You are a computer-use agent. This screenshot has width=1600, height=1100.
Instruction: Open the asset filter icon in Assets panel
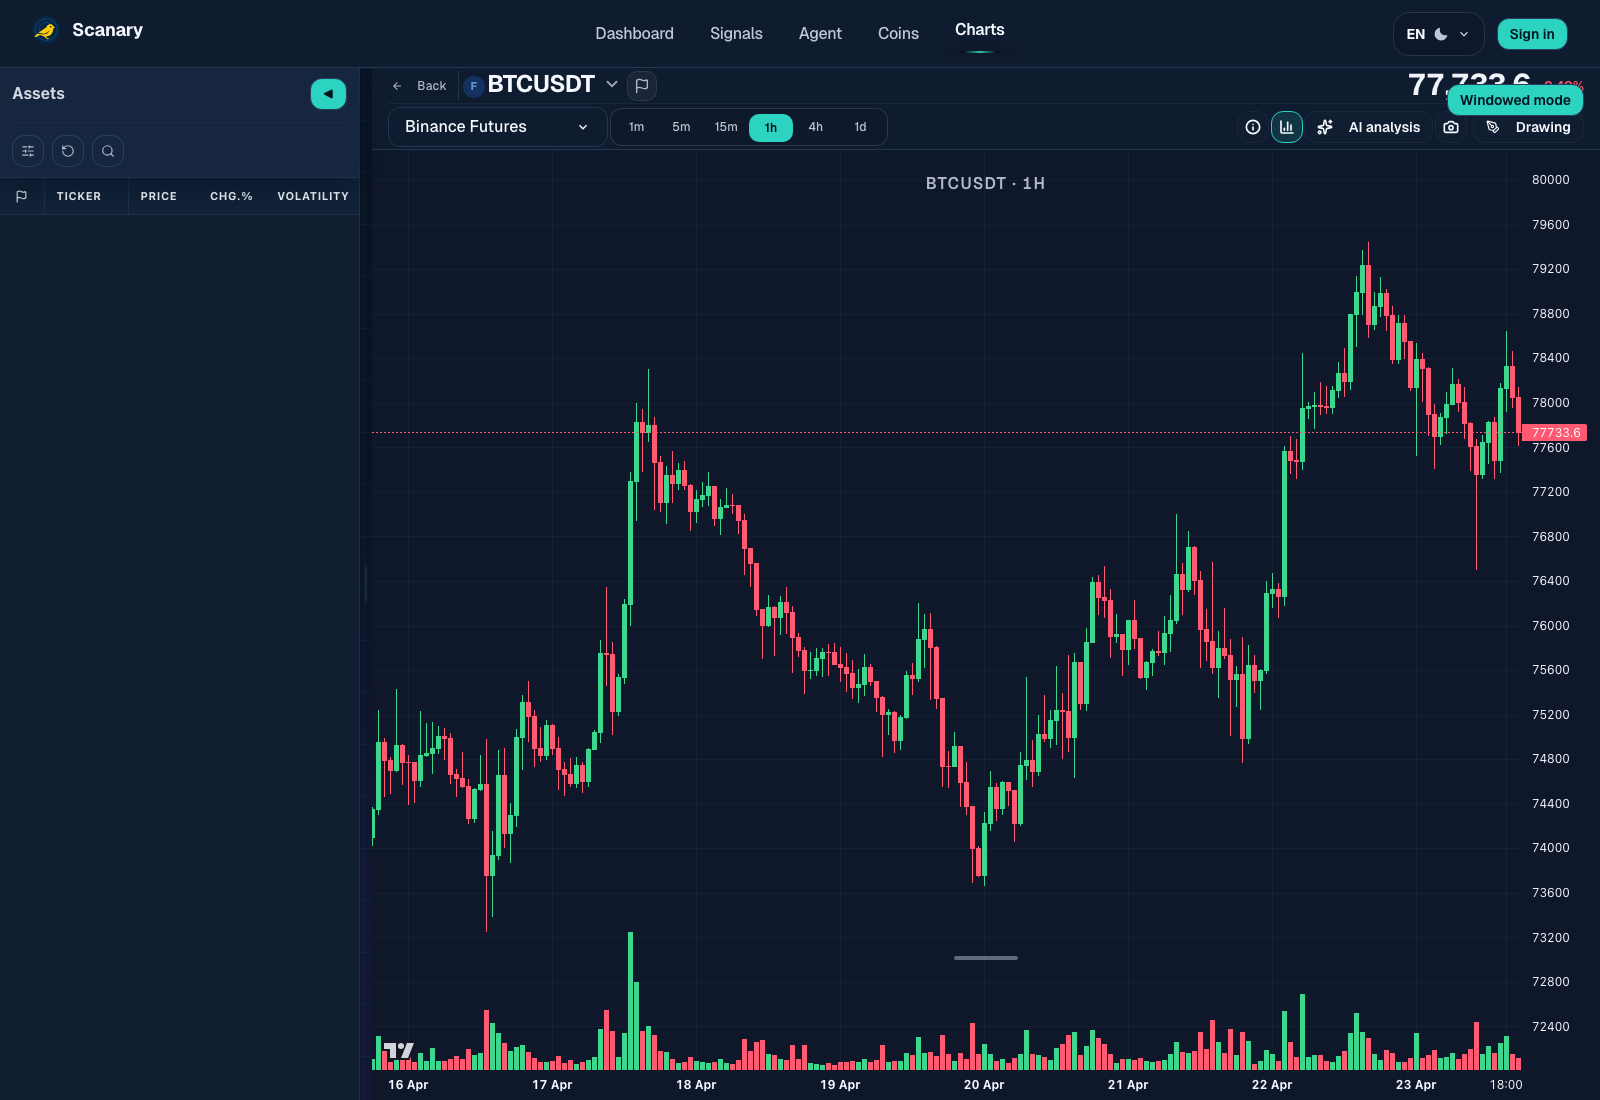(x=27, y=151)
